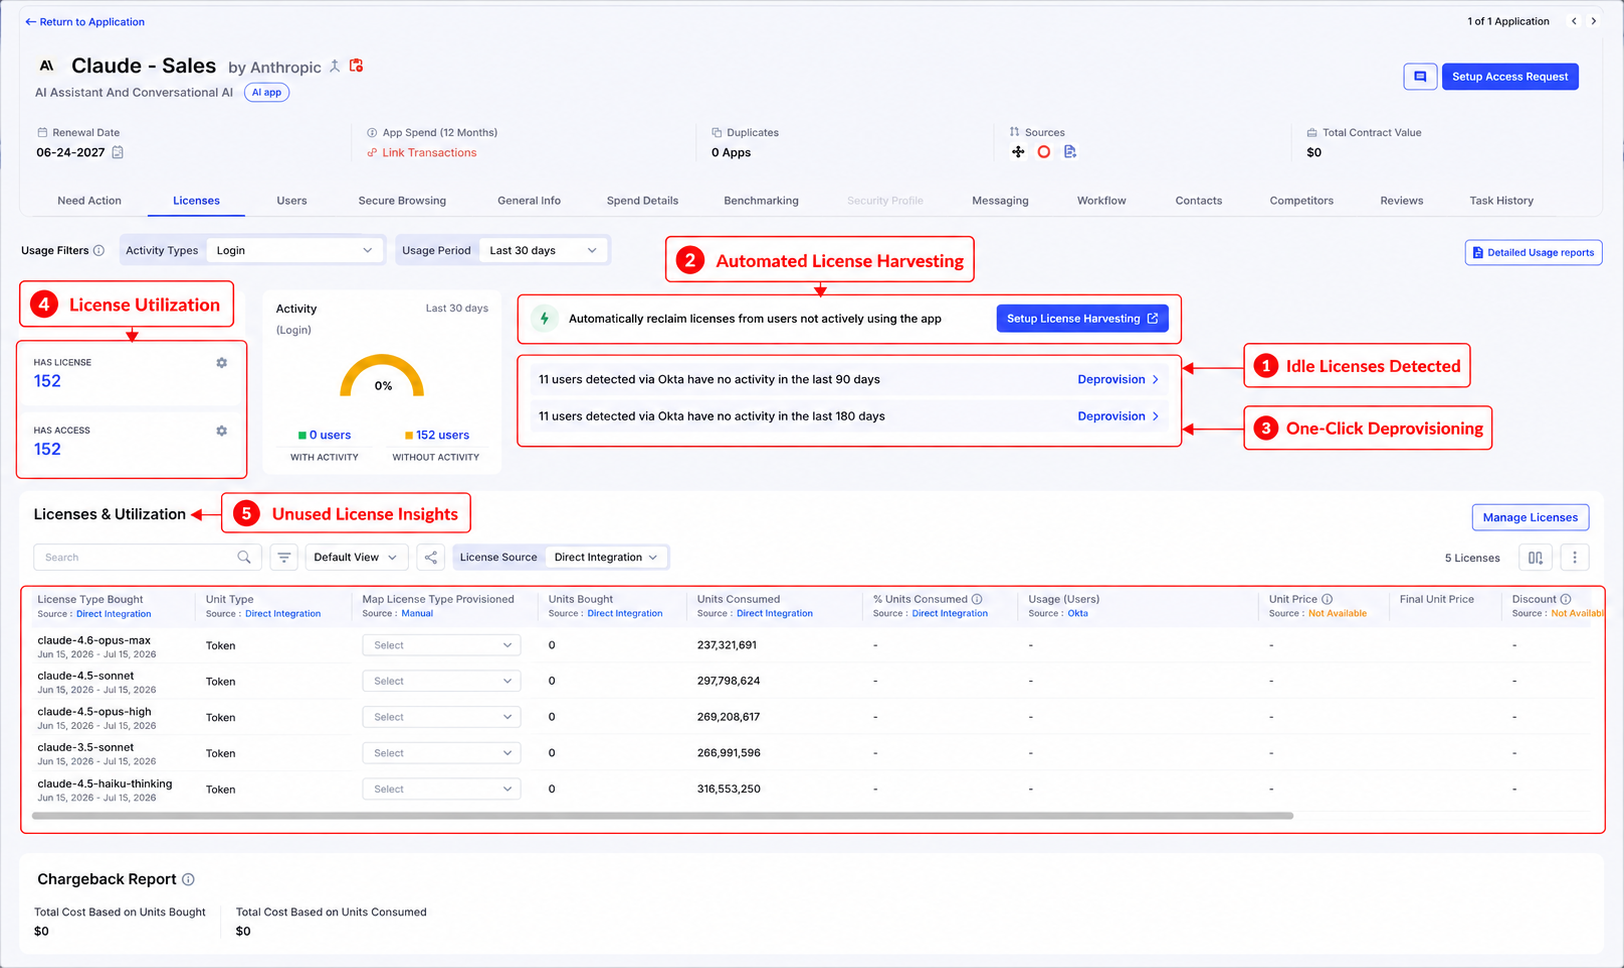This screenshot has width=1624, height=968.
Task: Click Setup License Harvesting button
Action: tap(1082, 319)
